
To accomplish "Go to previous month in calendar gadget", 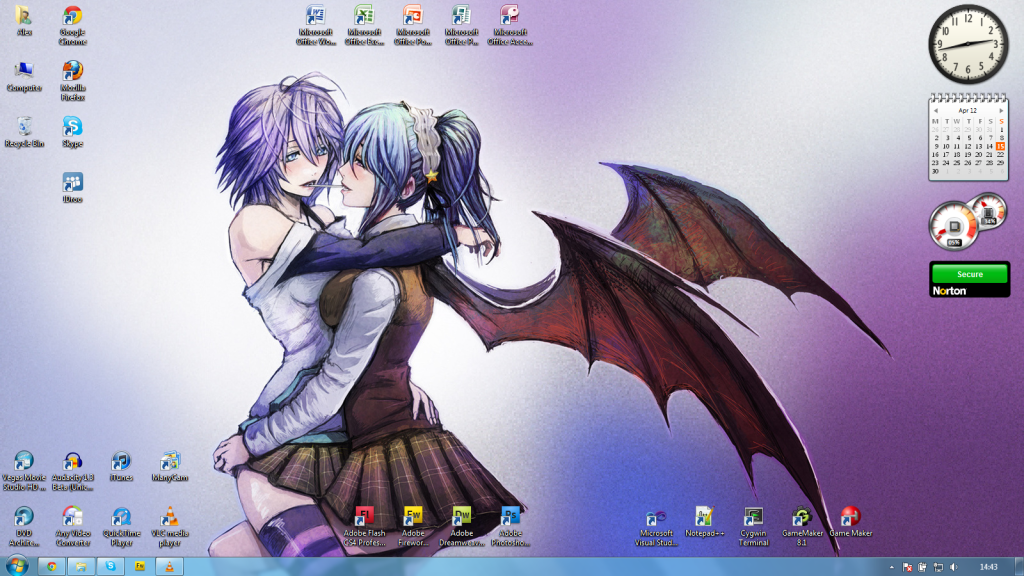I will 936,111.
